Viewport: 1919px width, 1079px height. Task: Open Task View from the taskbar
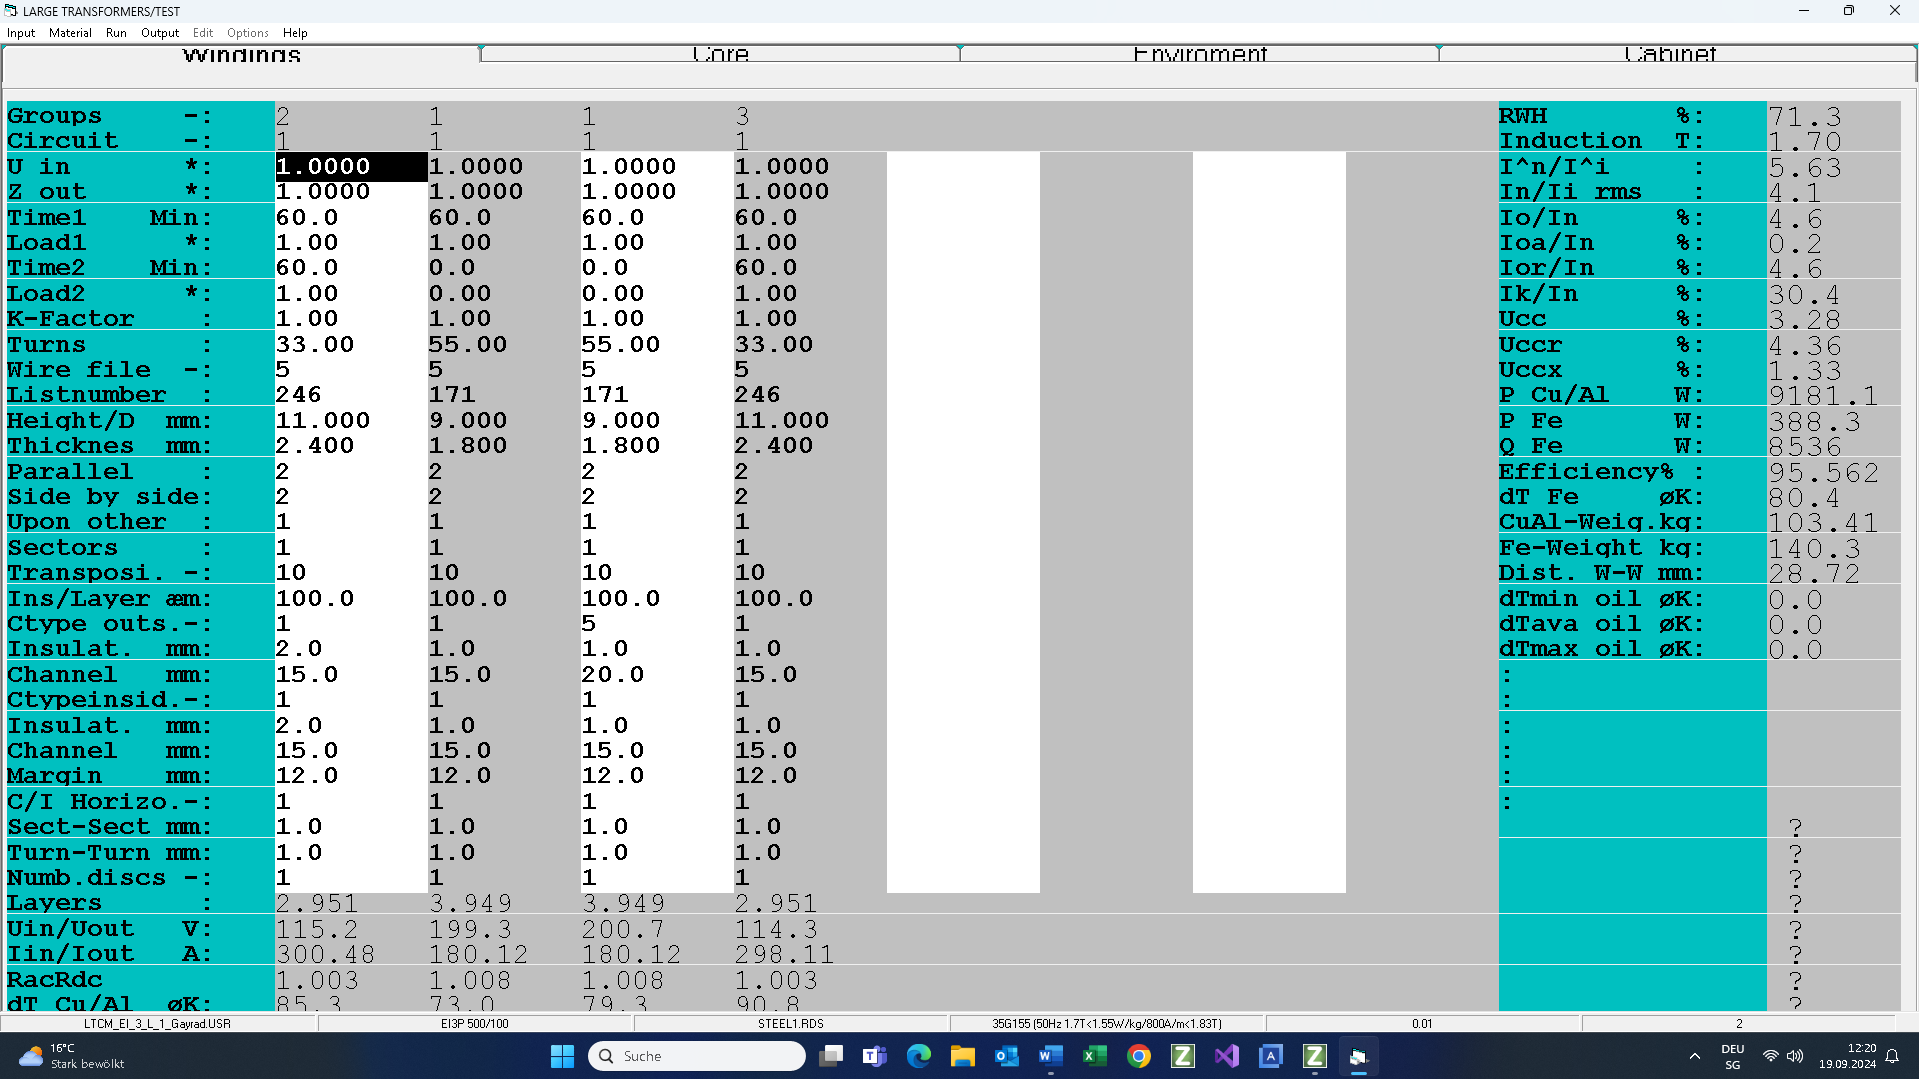point(830,1056)
